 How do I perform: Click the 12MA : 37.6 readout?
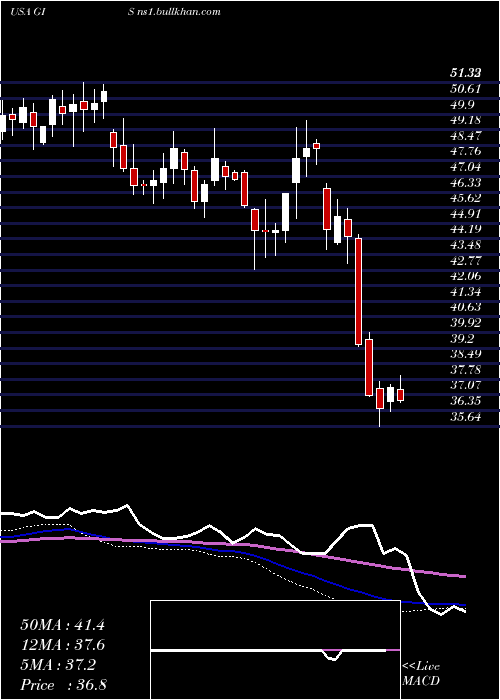click(x=63, y=645)
